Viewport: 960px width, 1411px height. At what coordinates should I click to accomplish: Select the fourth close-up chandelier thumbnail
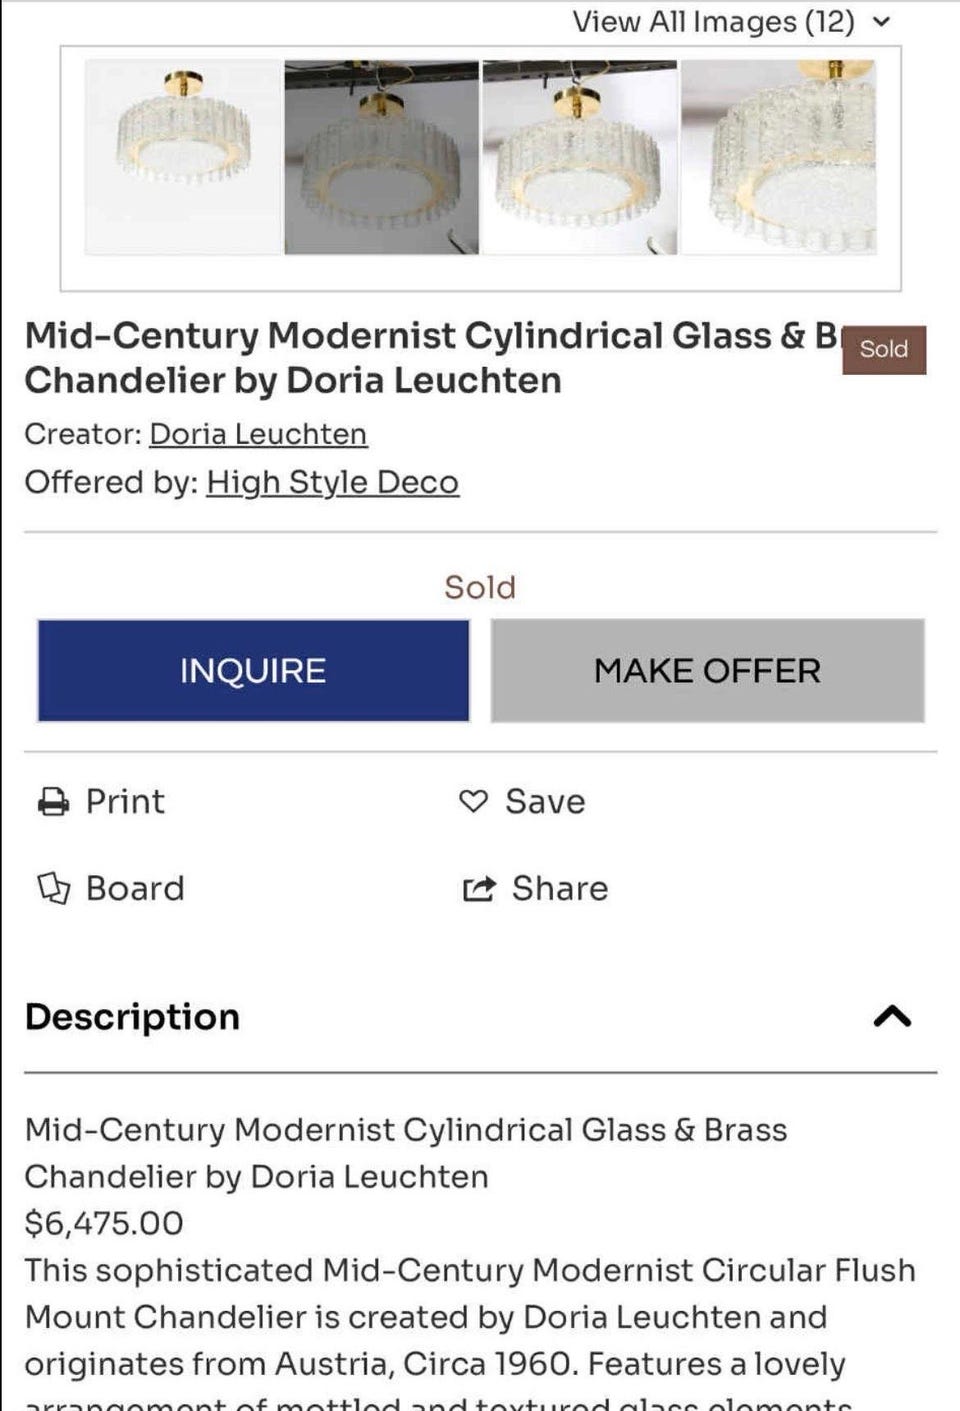coord(779,157)
